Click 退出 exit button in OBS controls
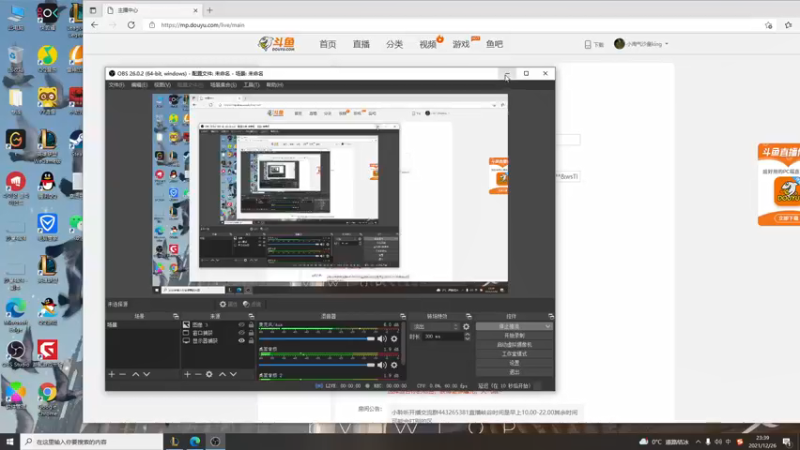Image resolution: width=800 pixels, height=450 pixels. pos(514,372)
